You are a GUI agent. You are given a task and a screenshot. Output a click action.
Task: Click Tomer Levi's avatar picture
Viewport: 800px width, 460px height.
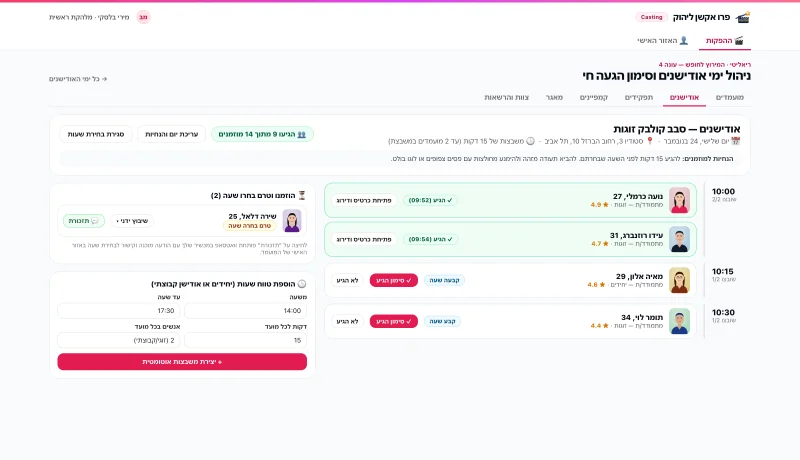click(679, 321)
